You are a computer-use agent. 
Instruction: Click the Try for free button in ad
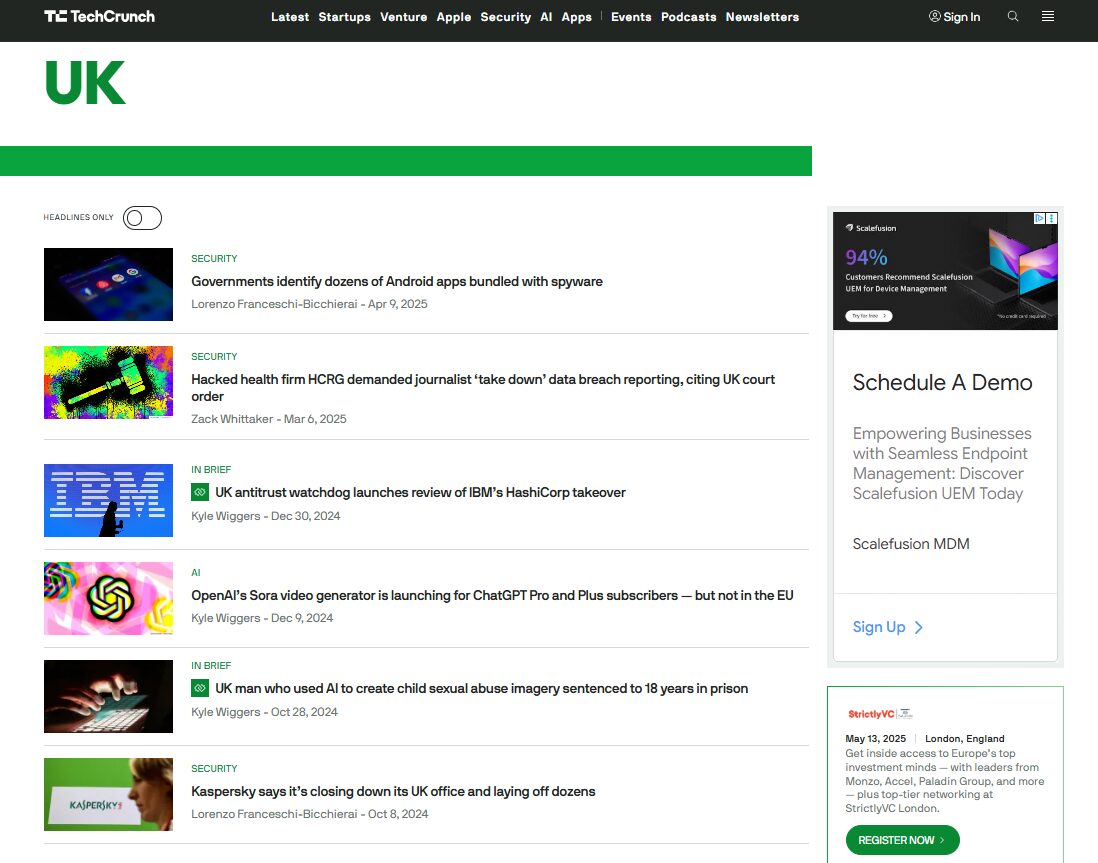(x=868, y=316)
